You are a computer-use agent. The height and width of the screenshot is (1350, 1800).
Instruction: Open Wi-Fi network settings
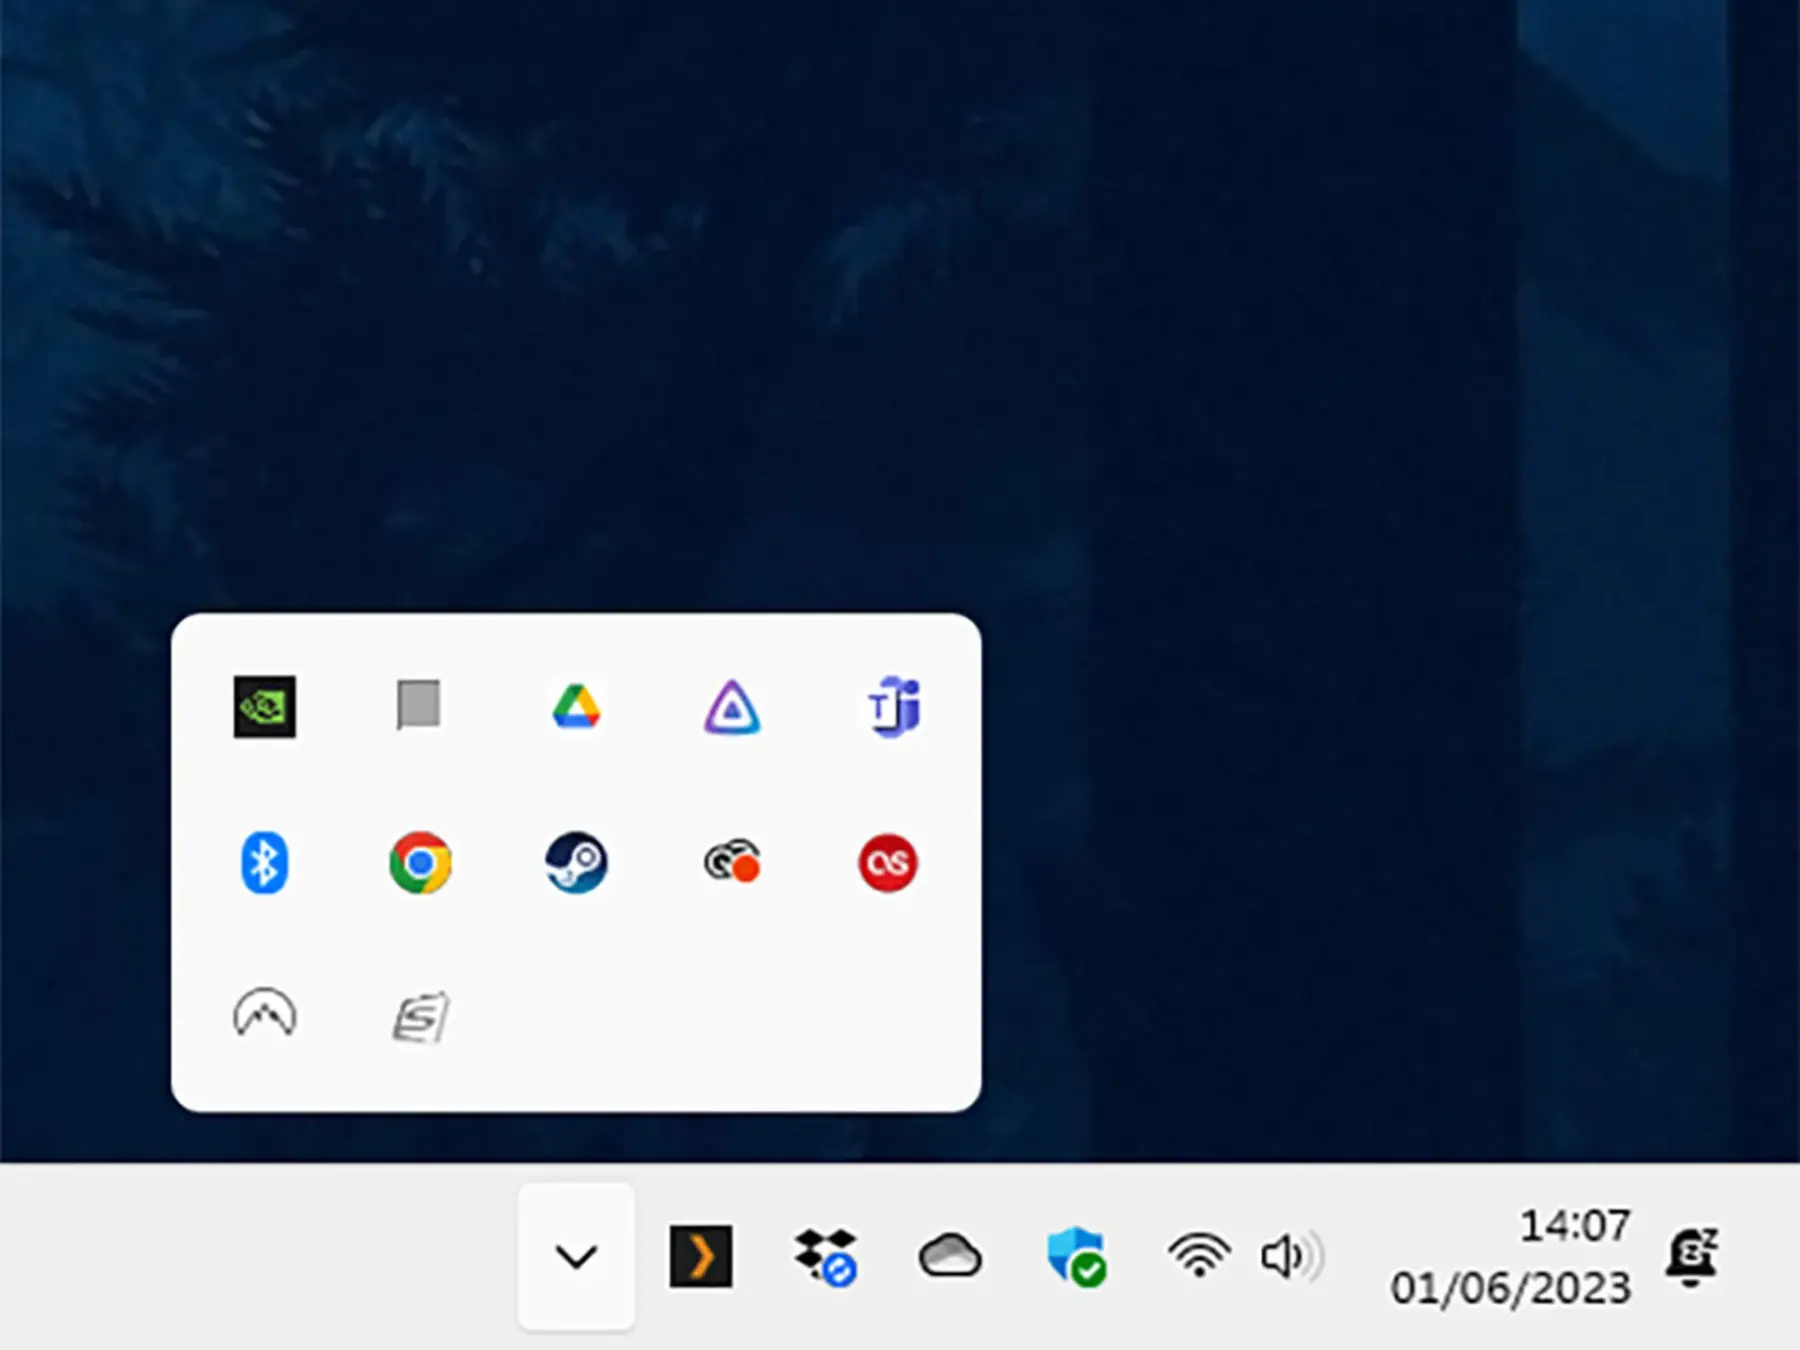[x=1199, y=1255]
